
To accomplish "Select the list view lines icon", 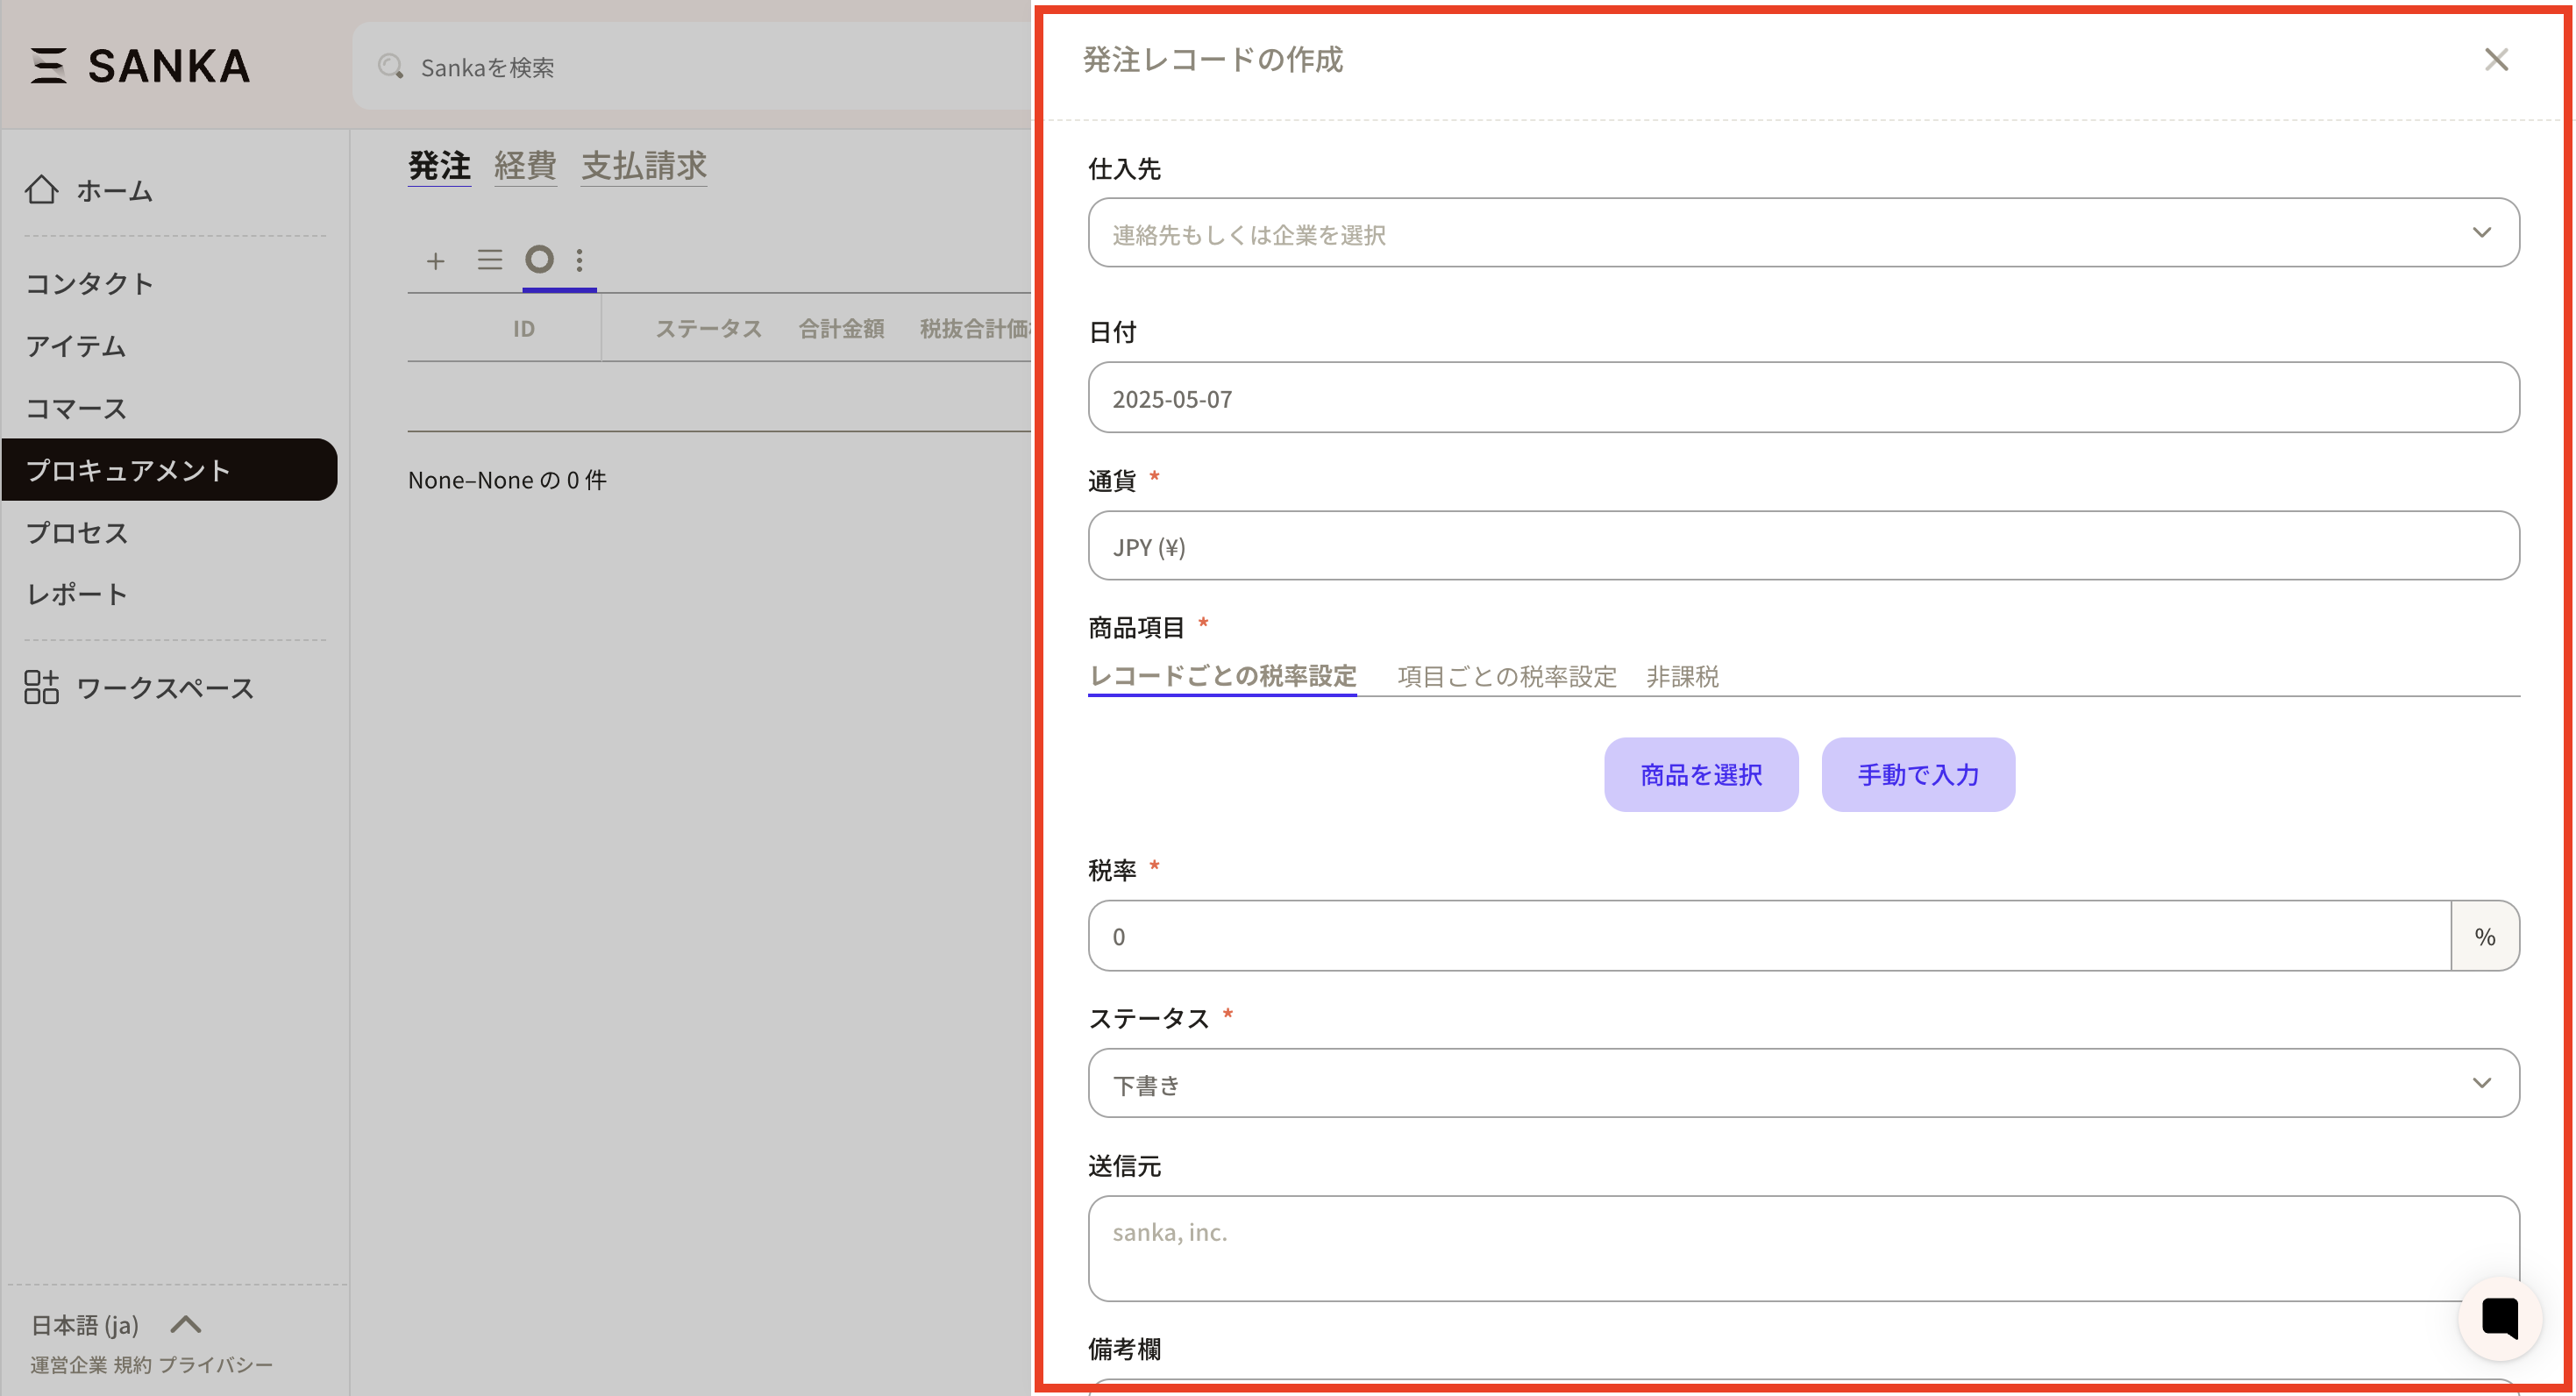I will coord(489,260).
